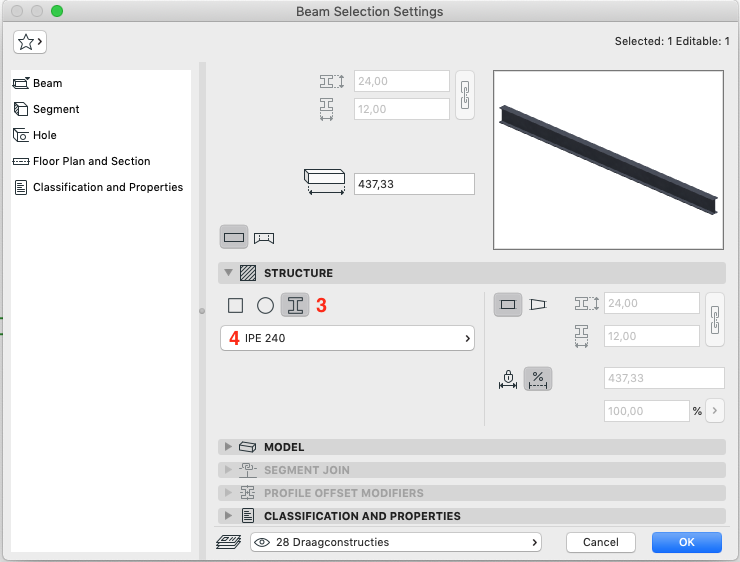Click the segment length field 437,33
The width and height of the screenshot is (740, 562).
664,378
